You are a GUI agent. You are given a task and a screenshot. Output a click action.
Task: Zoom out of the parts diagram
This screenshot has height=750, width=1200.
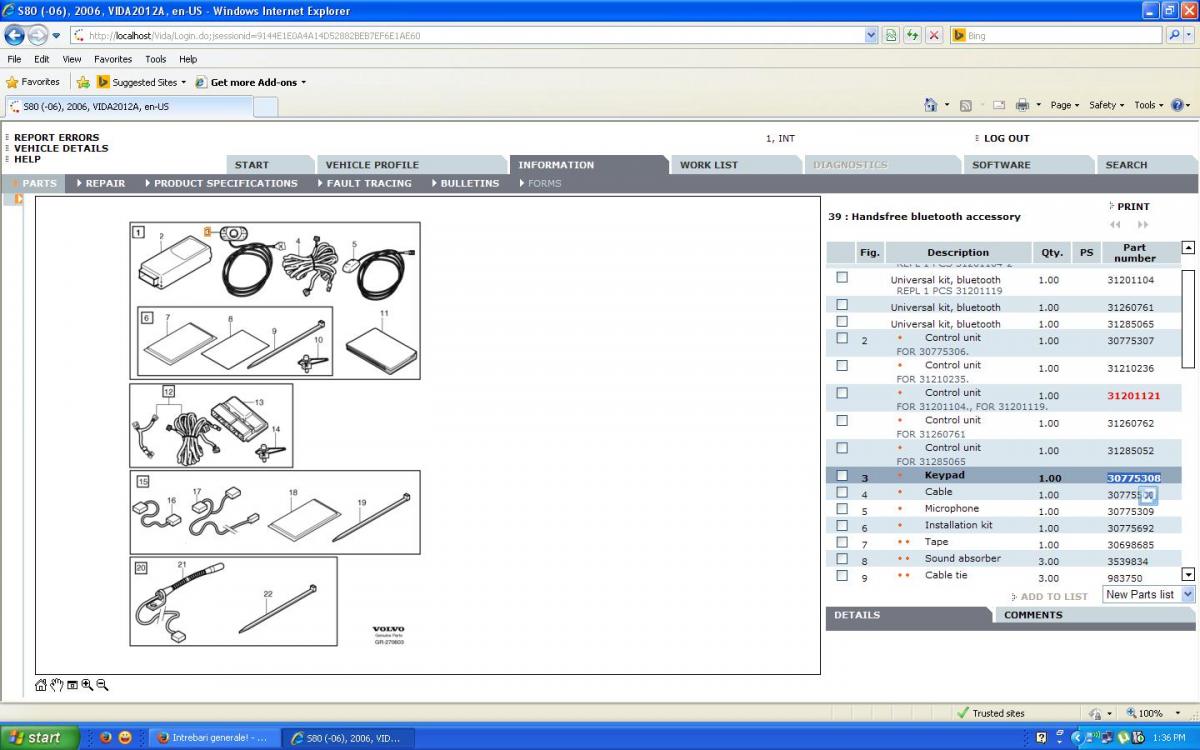(102, 685)
